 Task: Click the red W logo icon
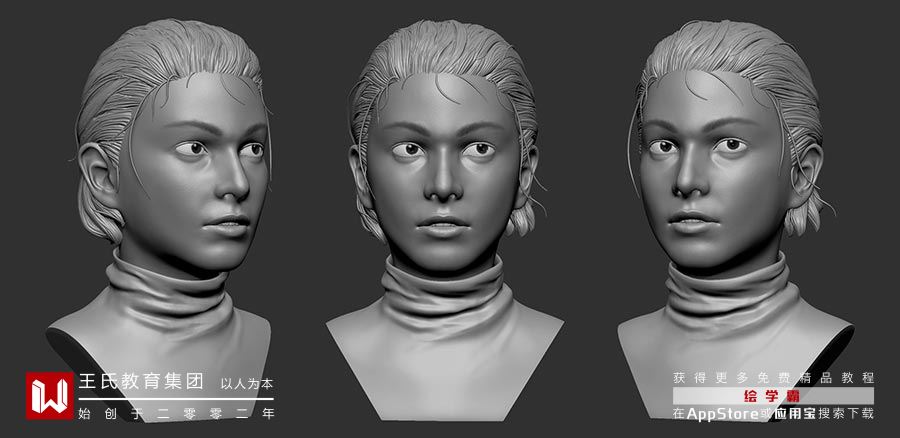(49, 396)
